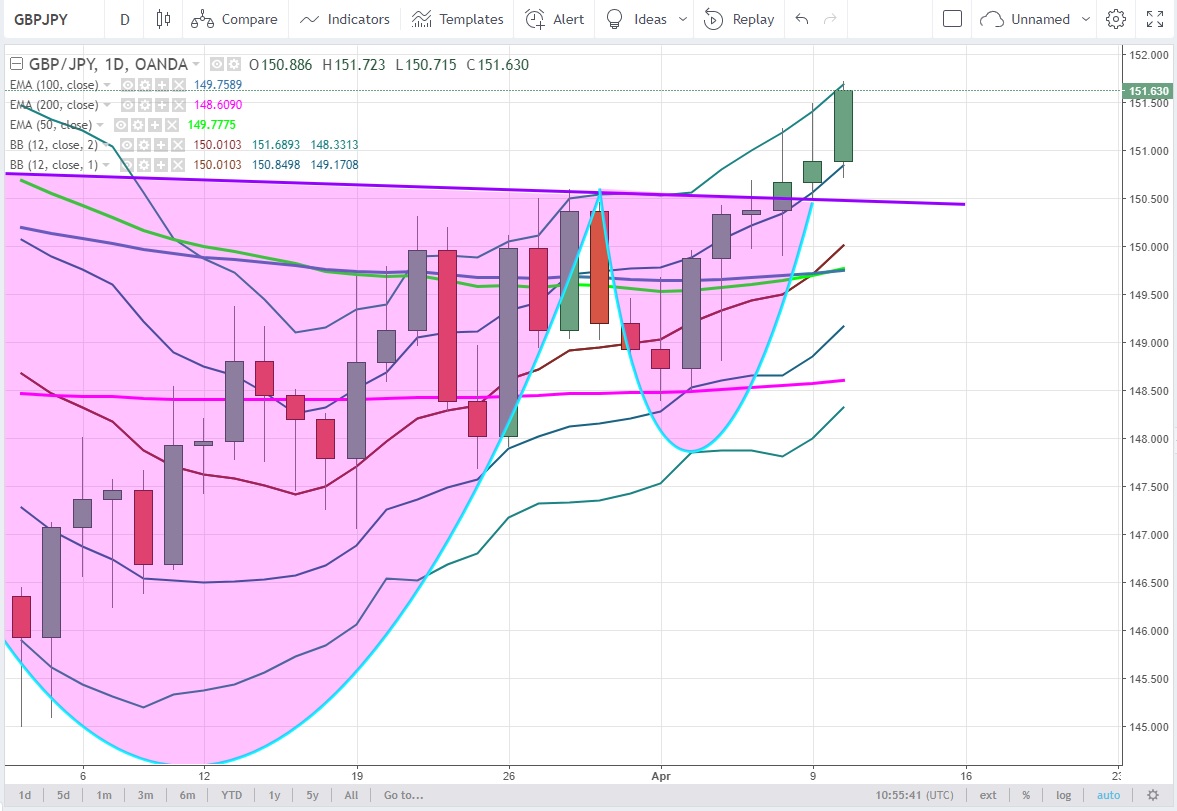Expand the Ideas dropdown arrow

click(x=683, y=19)
